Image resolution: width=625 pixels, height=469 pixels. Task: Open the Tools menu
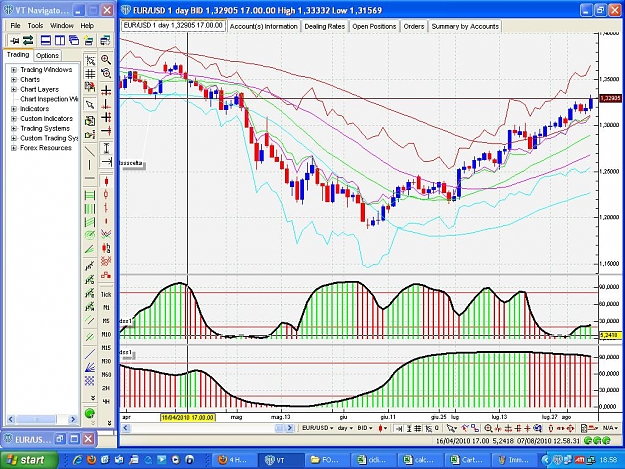tap(35, 26)
